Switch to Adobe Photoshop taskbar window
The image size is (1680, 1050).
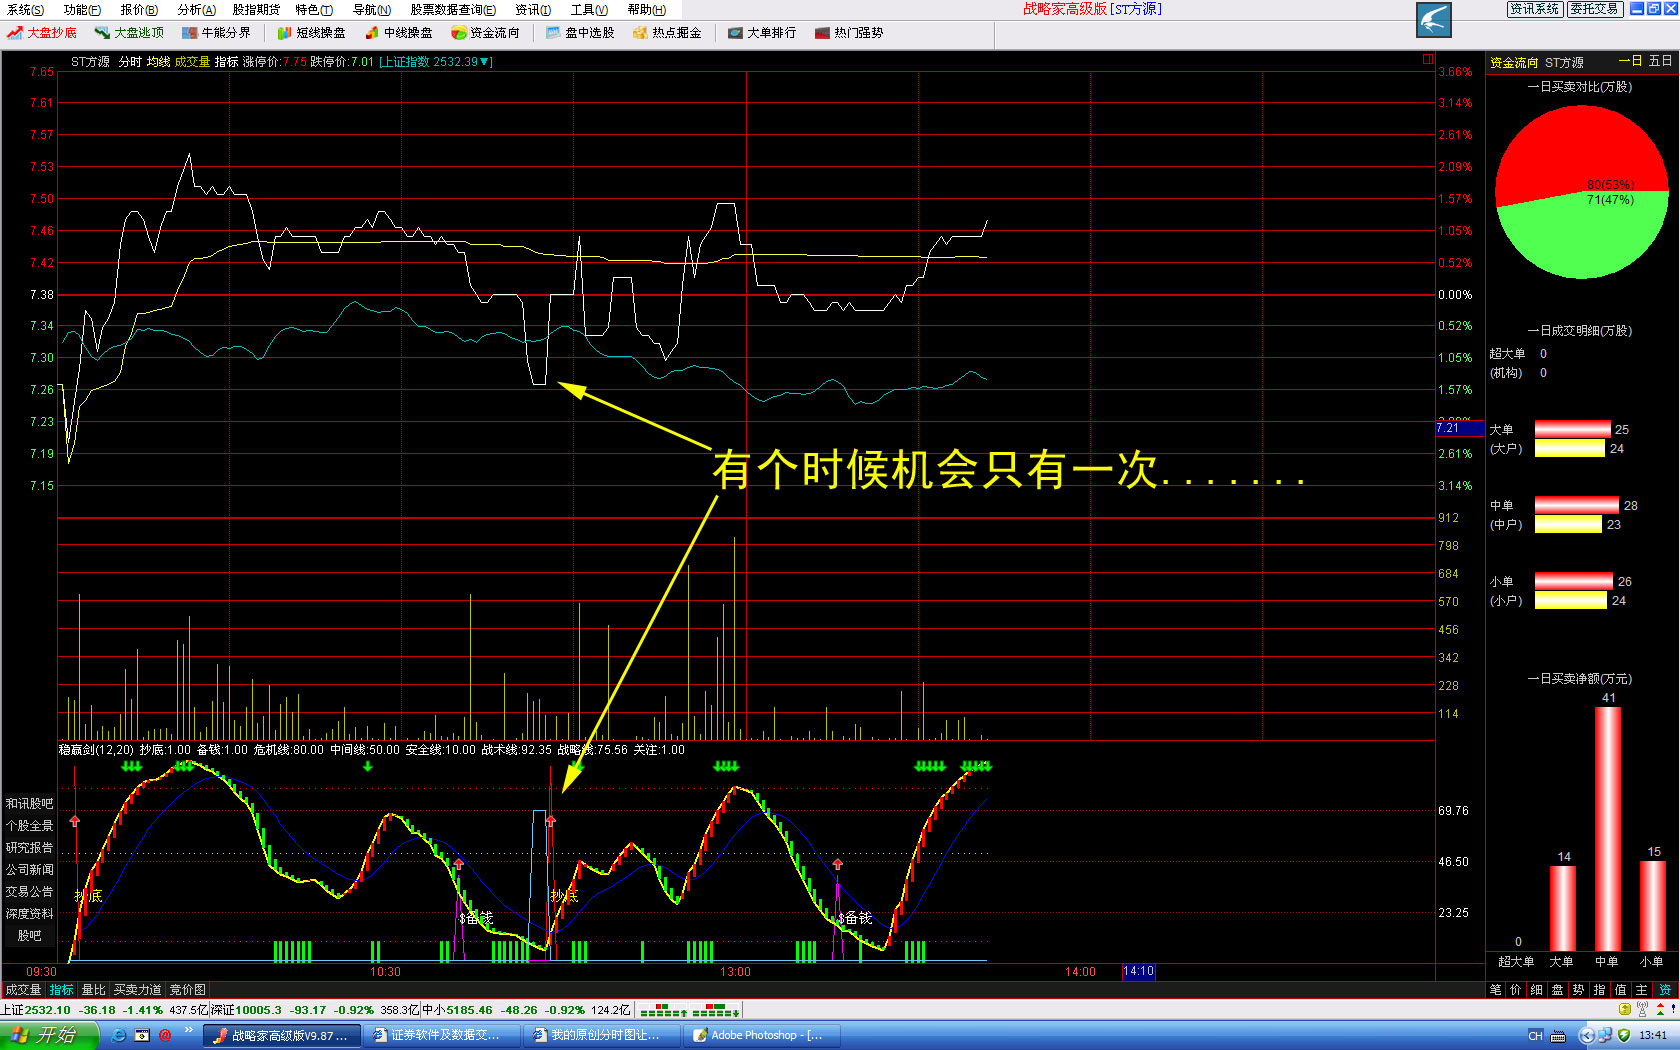(x=761, y=1035)
